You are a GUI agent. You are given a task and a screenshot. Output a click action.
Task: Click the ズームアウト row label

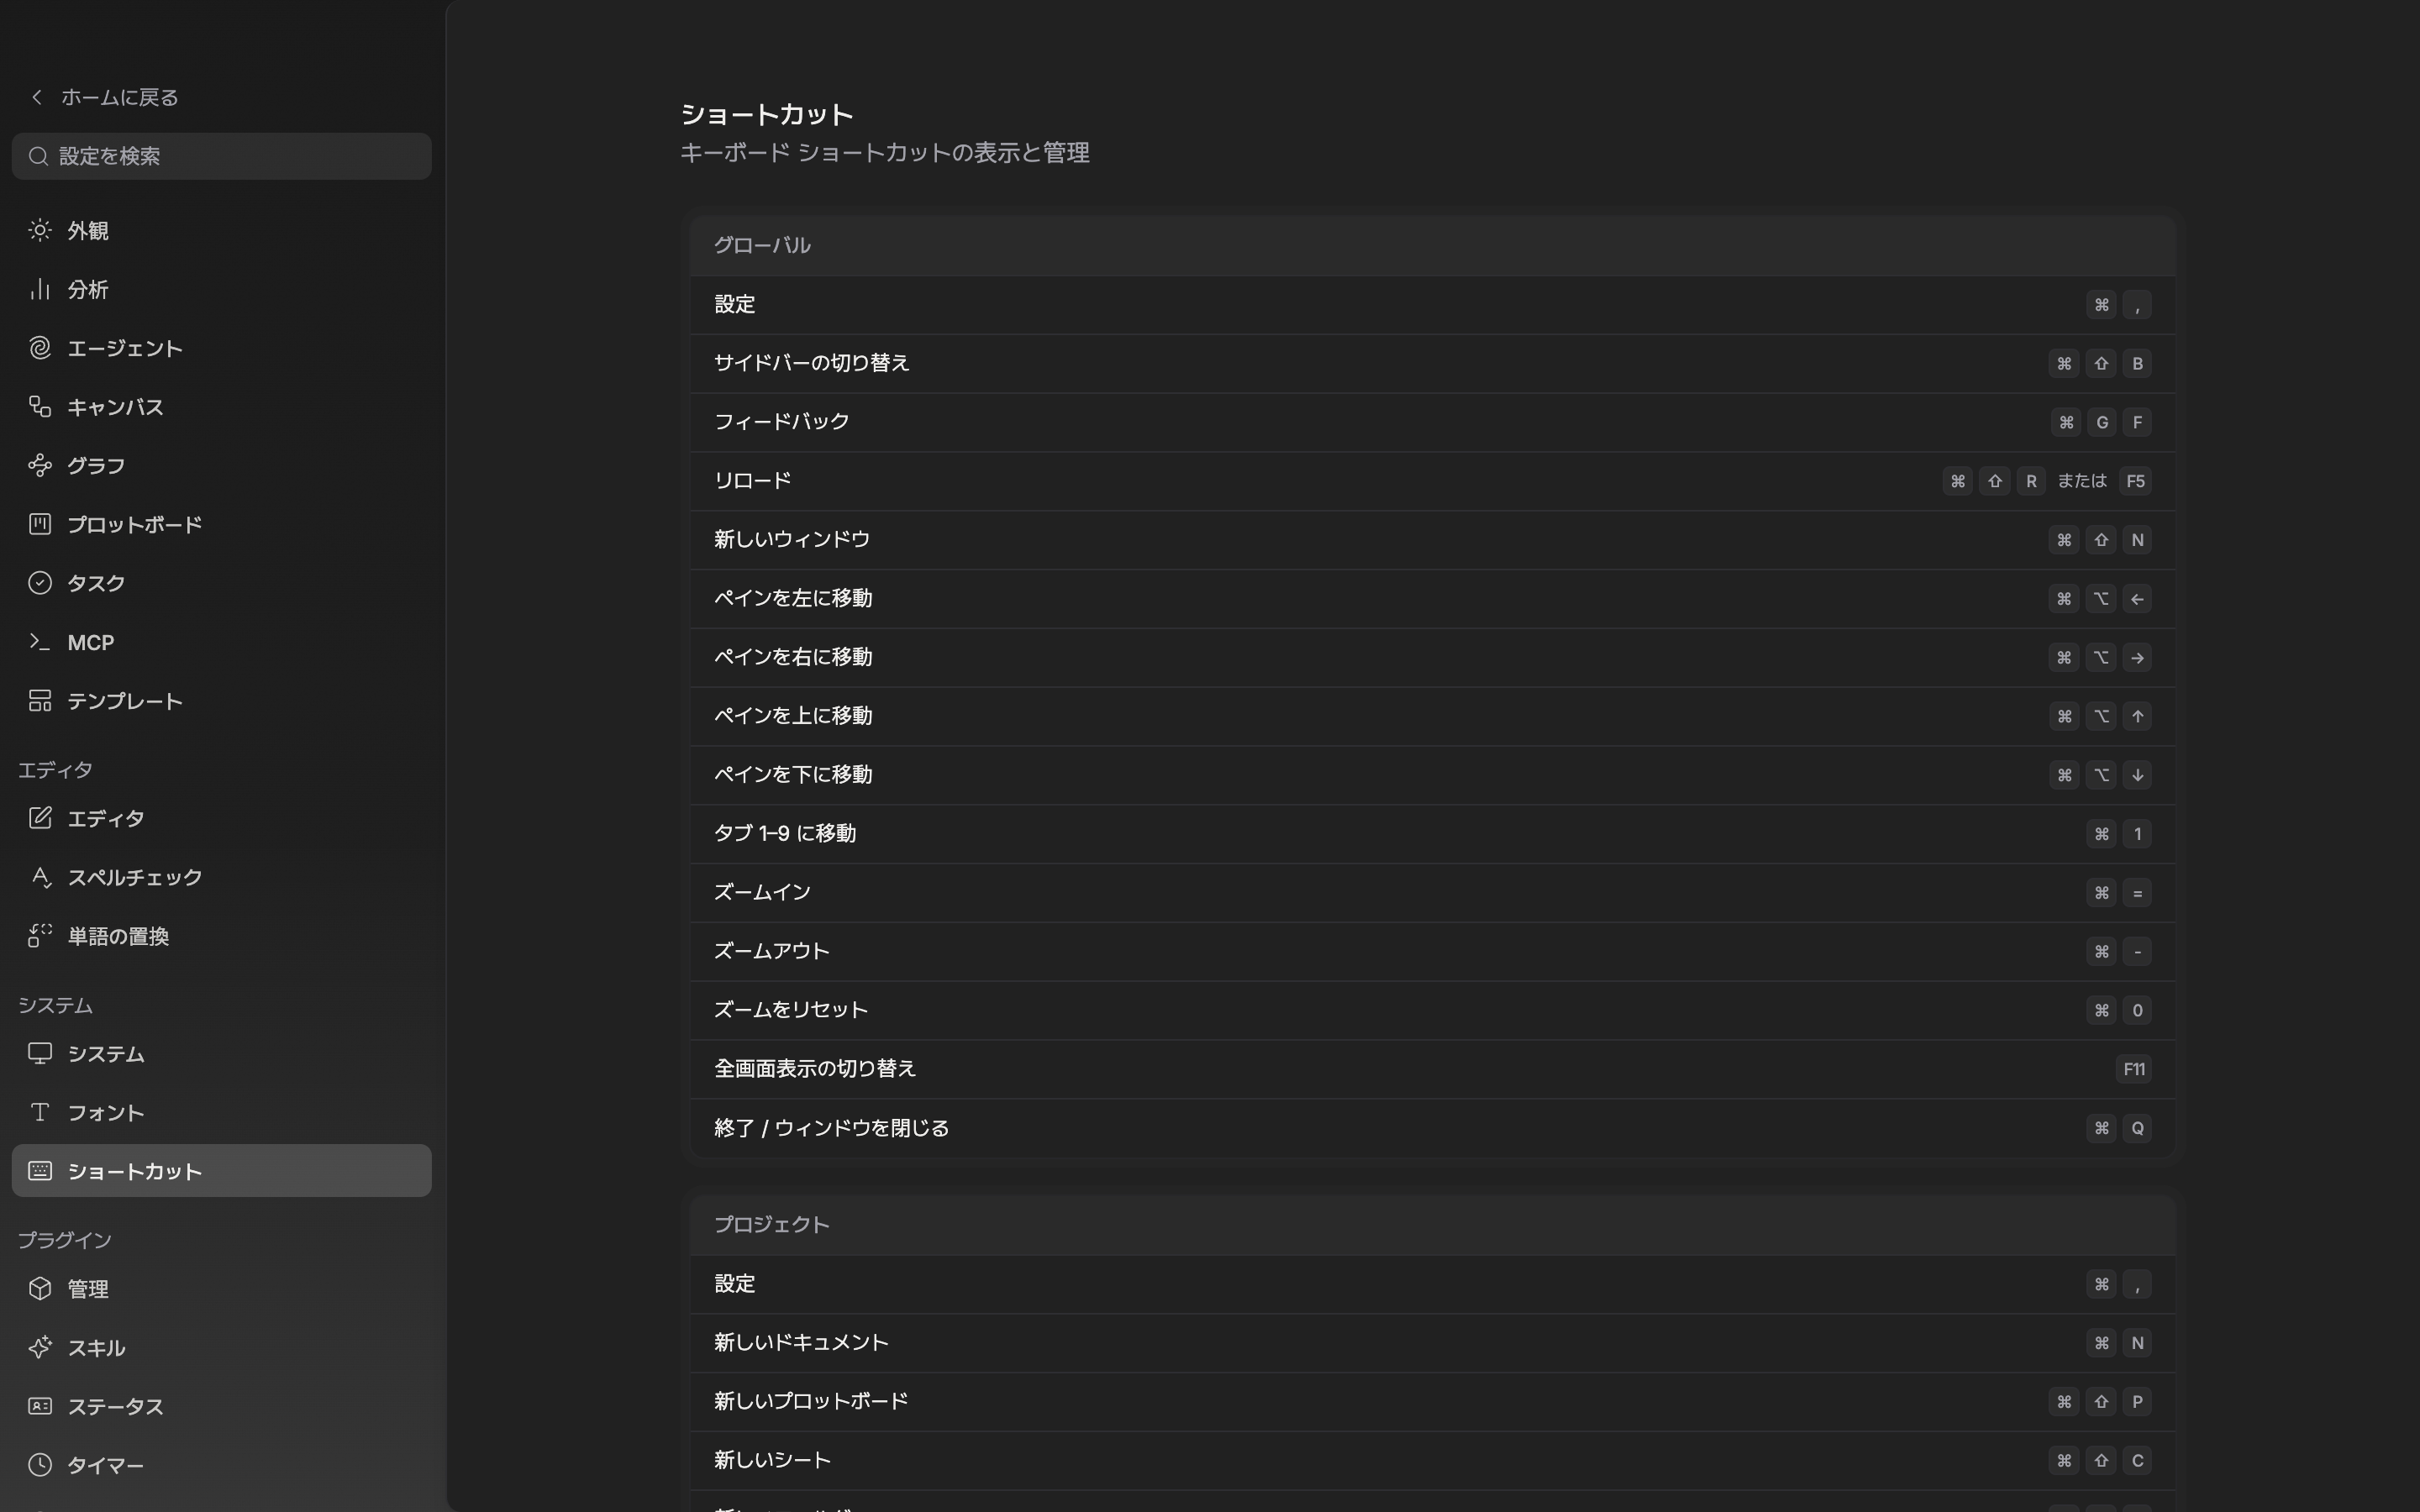(x=772, y=951)
